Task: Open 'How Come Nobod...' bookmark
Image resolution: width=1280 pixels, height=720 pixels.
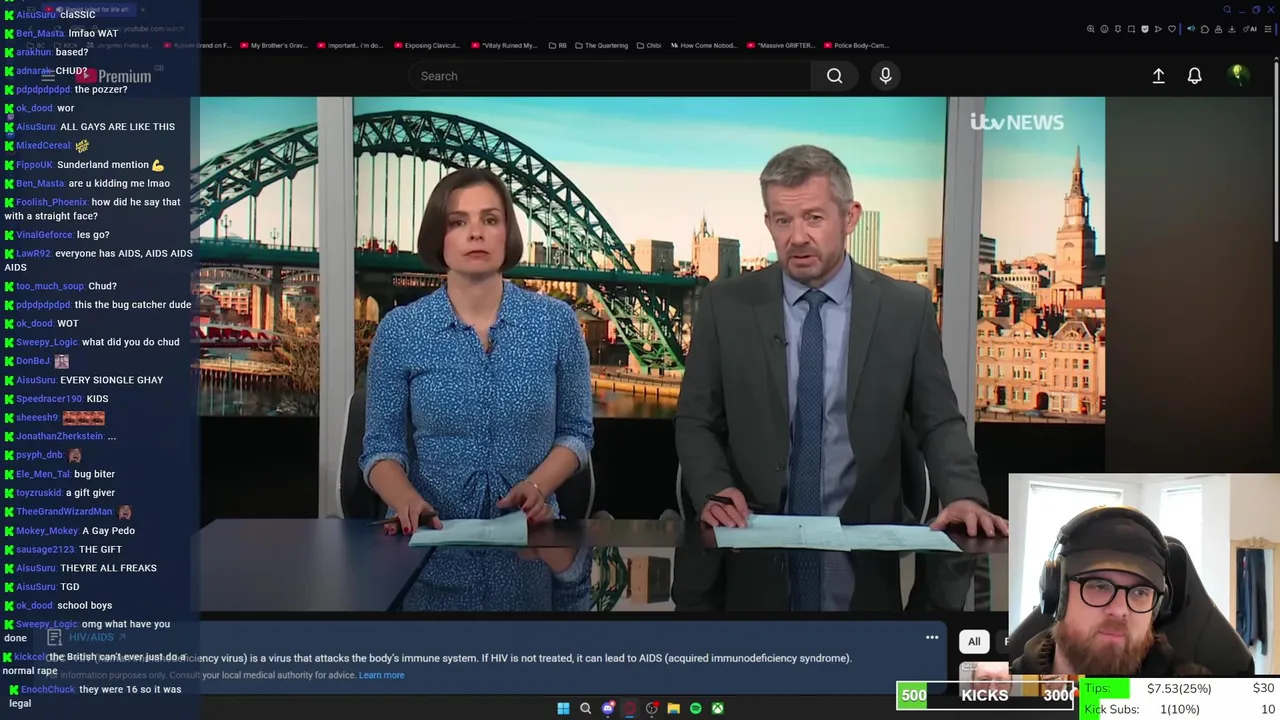Action: click(705, 45)
